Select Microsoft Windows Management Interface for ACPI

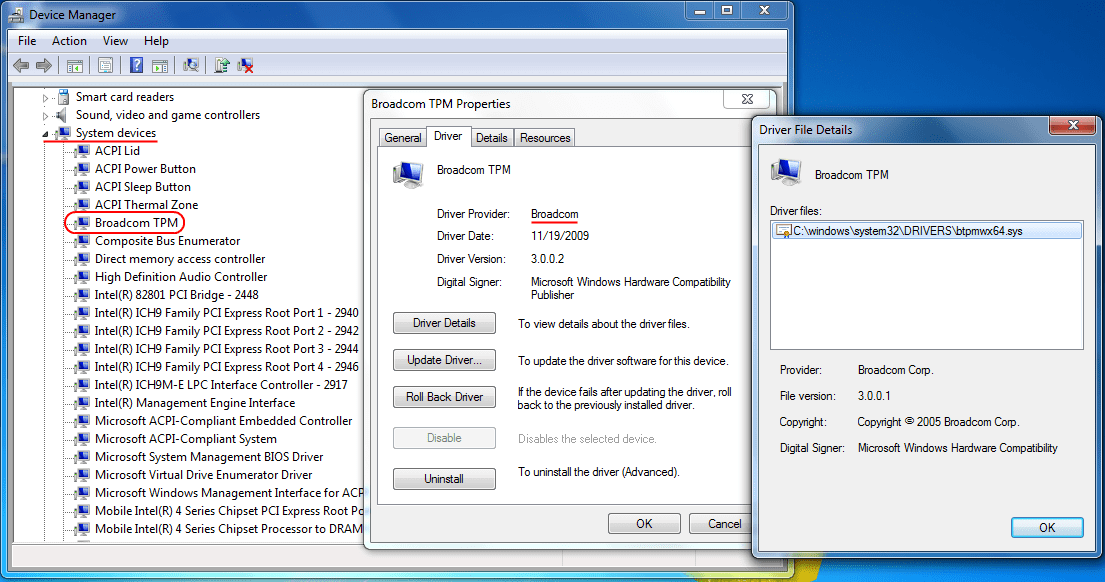click(x=229, y=493)
